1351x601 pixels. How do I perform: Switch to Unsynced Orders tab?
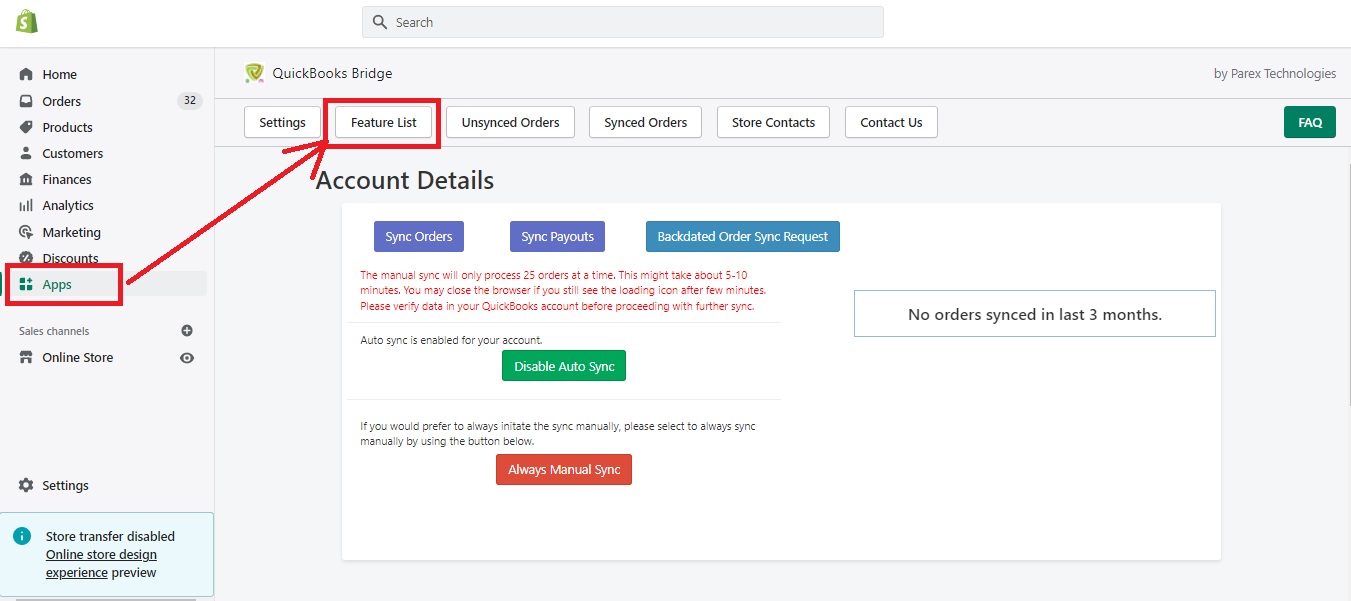[x=510, y=122]
